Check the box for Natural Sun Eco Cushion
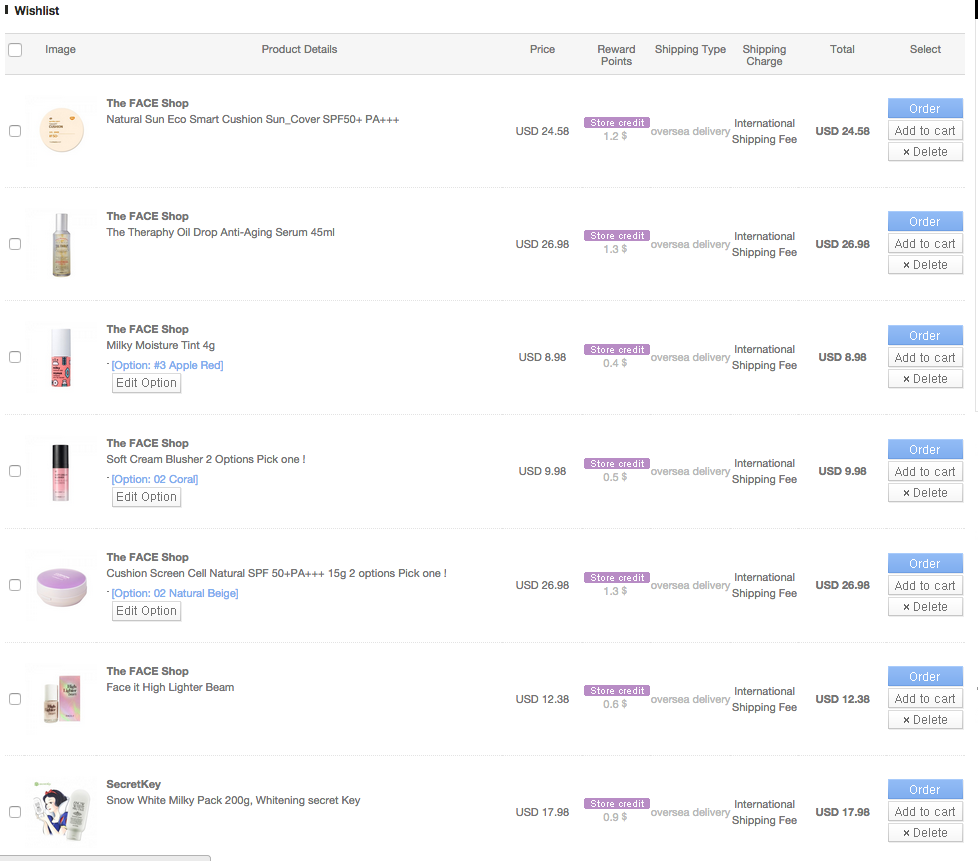 [15, 131]
